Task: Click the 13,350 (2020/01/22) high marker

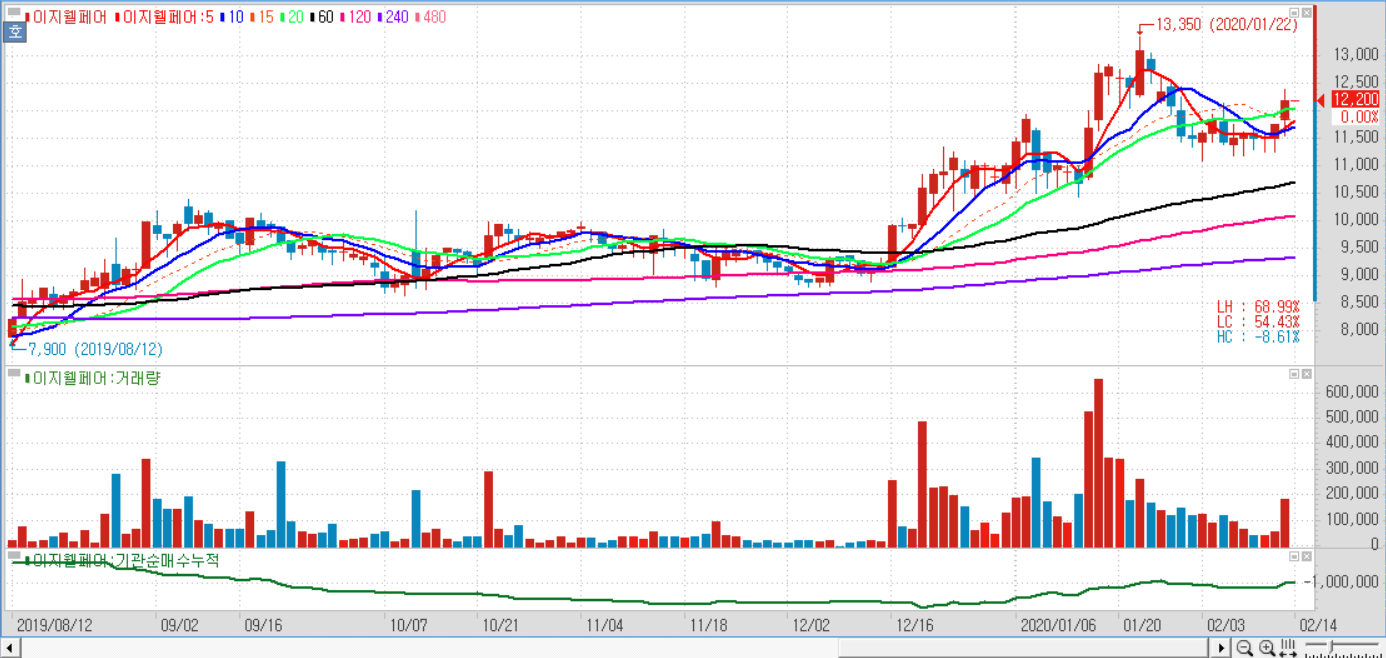Action: click(1226, 25)
